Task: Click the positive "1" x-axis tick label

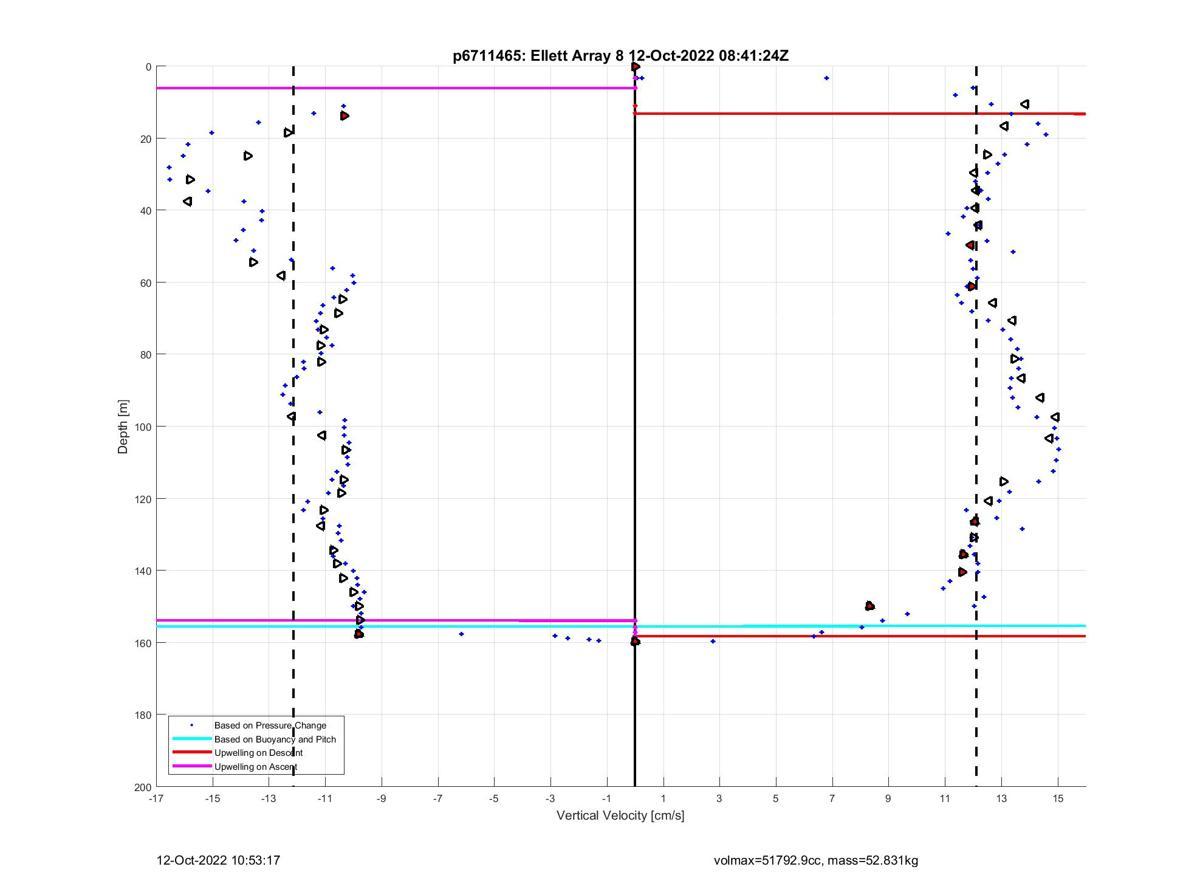Action: tap(663, 798)
